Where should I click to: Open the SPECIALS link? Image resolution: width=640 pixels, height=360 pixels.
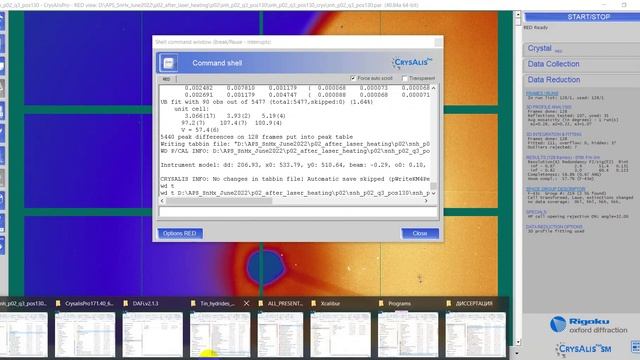coord(536,212)
